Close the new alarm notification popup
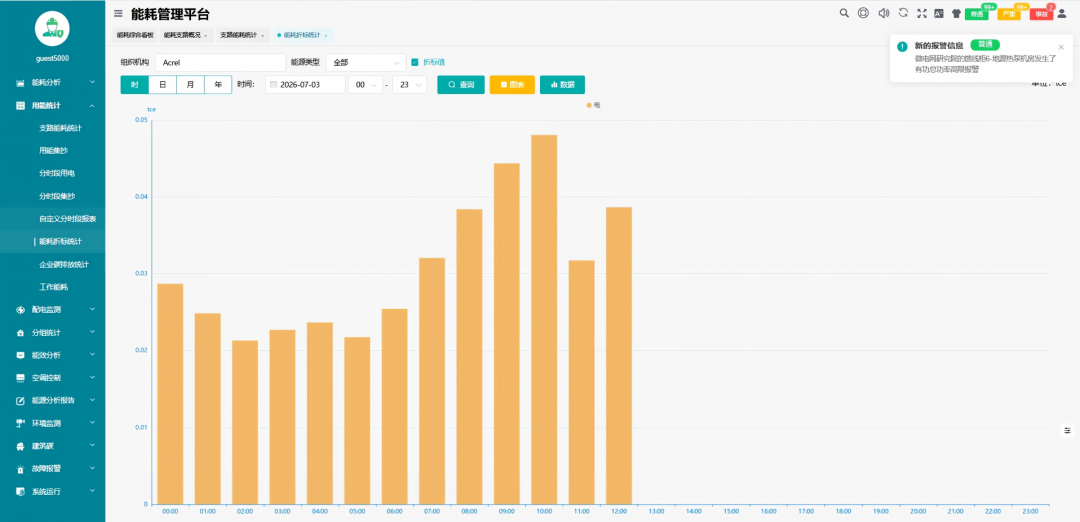This screenshot has height=522, width=1080. pos(1061,47)
